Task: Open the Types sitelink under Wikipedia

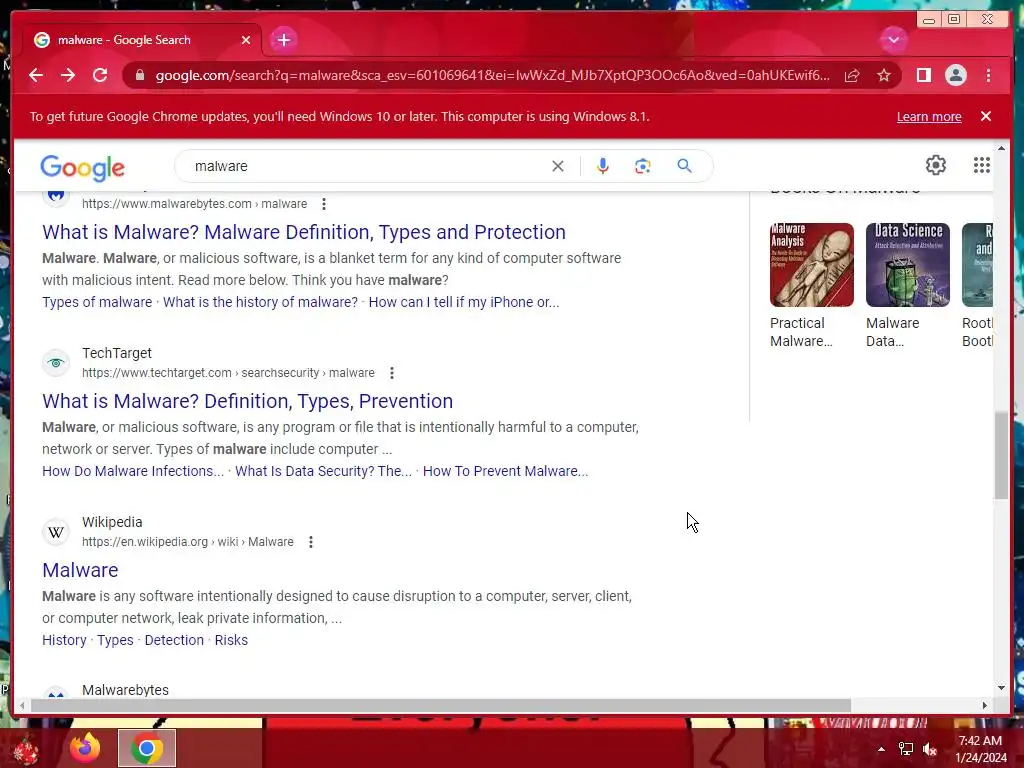Action: click(x=115, y=640)
